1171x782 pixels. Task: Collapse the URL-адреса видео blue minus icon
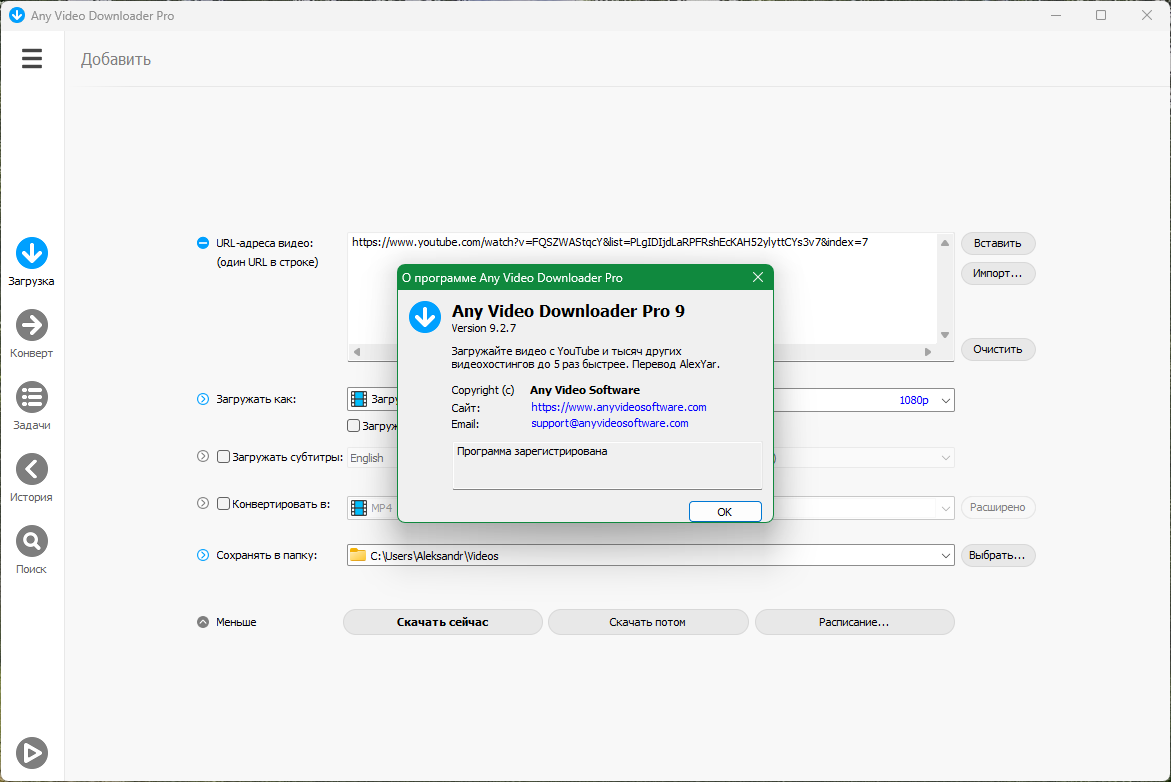click(202, 243)
